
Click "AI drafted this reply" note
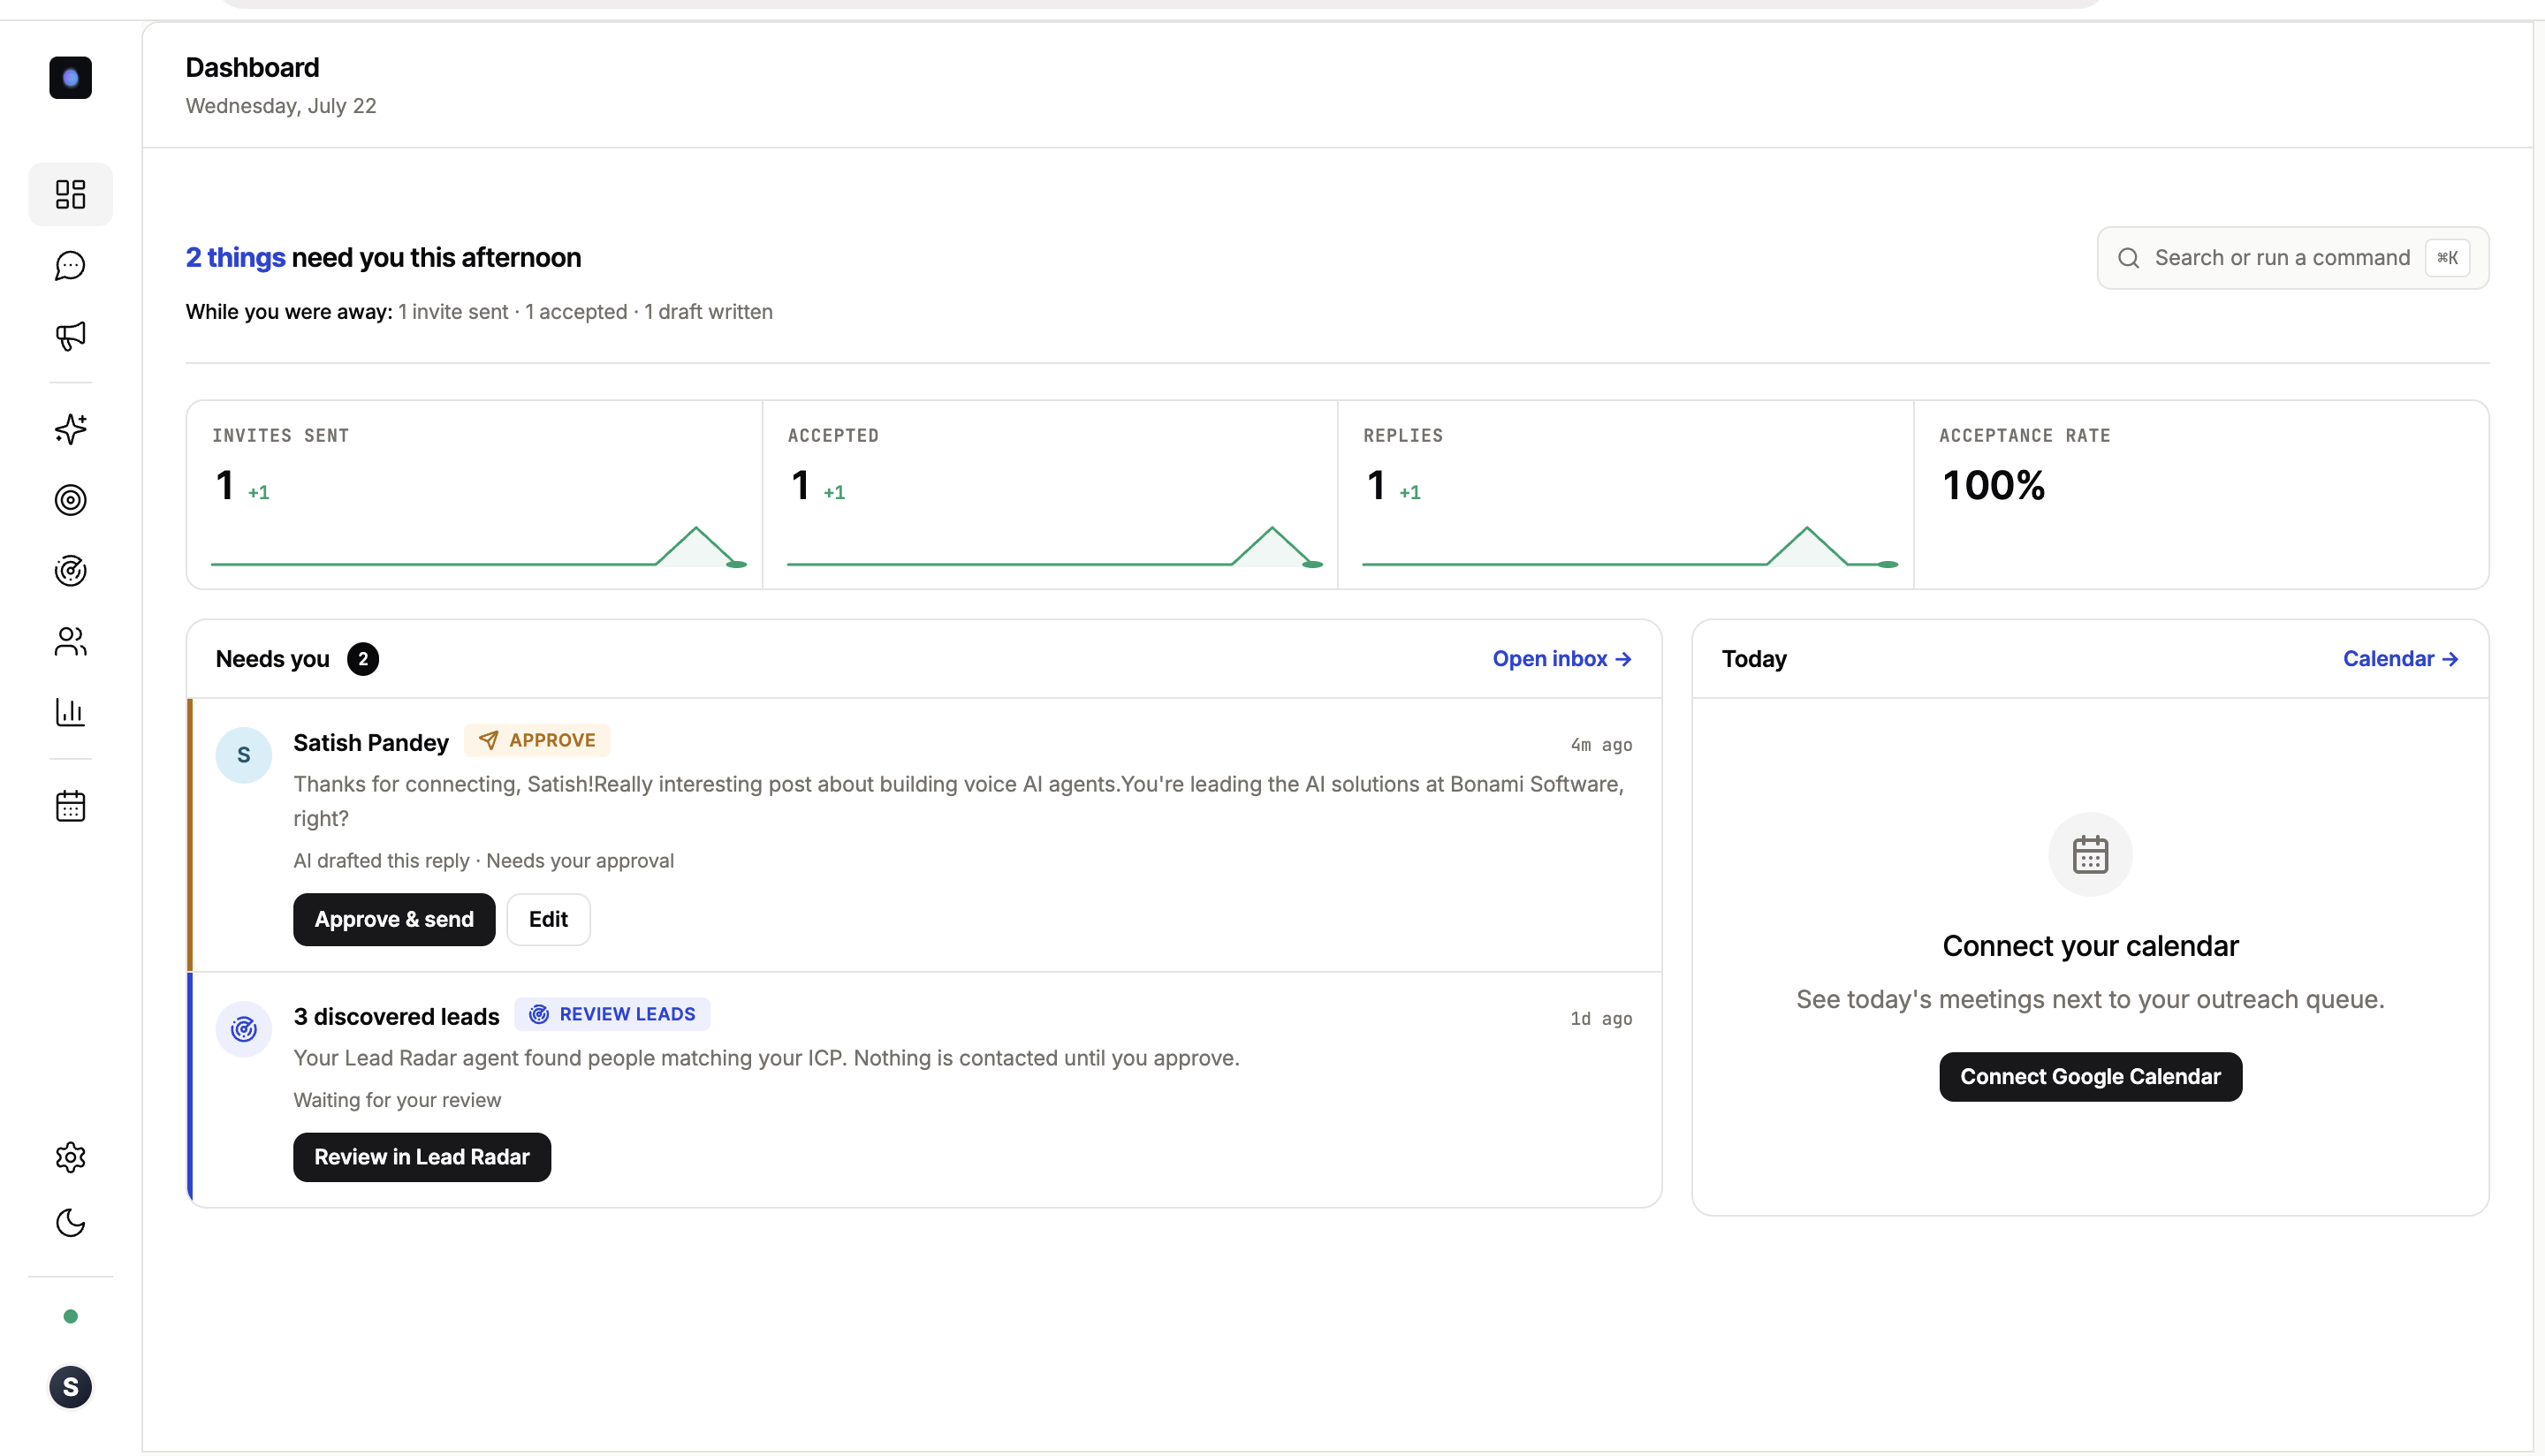[x=381, y=861]
